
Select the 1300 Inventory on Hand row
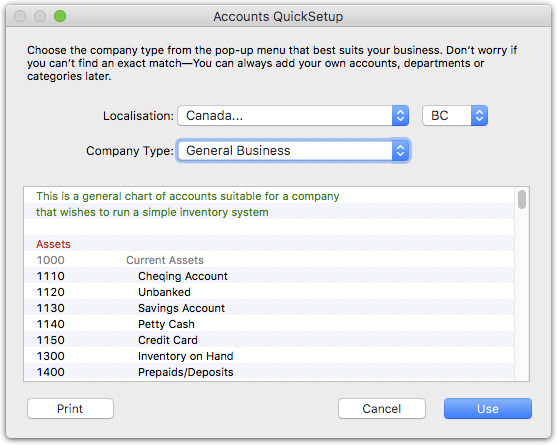tap(269, 356)
